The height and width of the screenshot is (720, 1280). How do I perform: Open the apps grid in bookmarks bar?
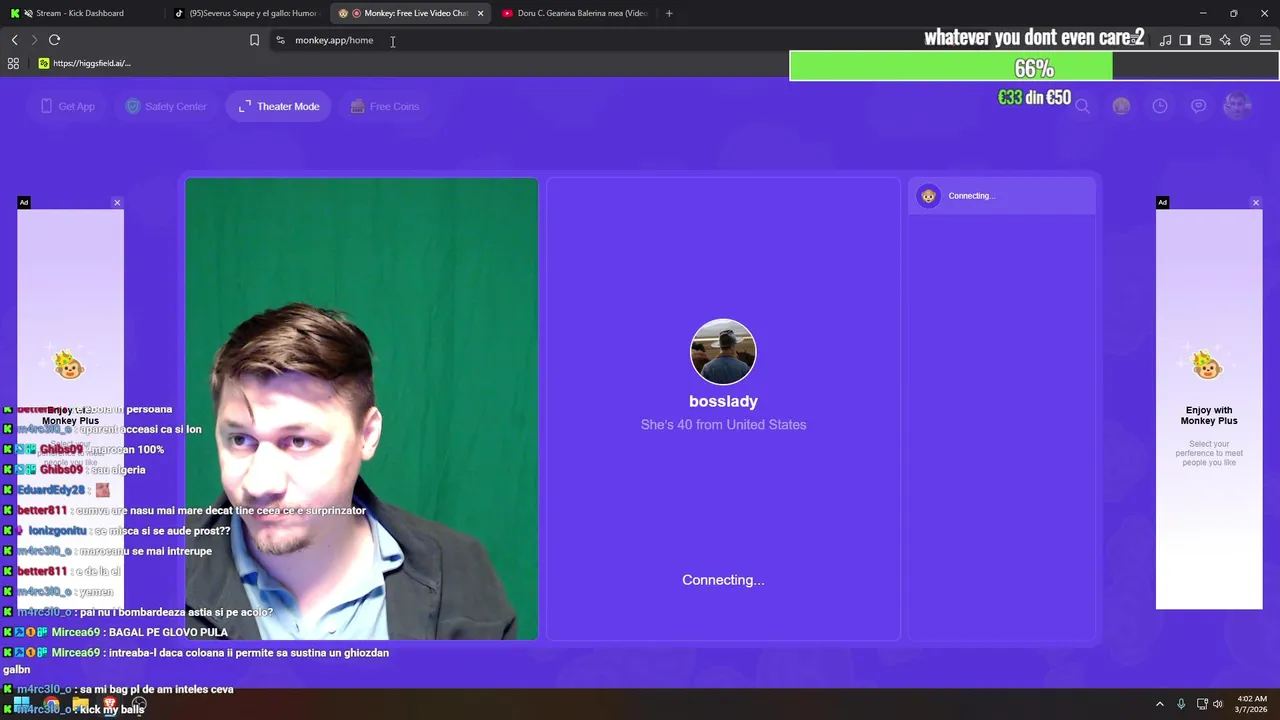13,63
